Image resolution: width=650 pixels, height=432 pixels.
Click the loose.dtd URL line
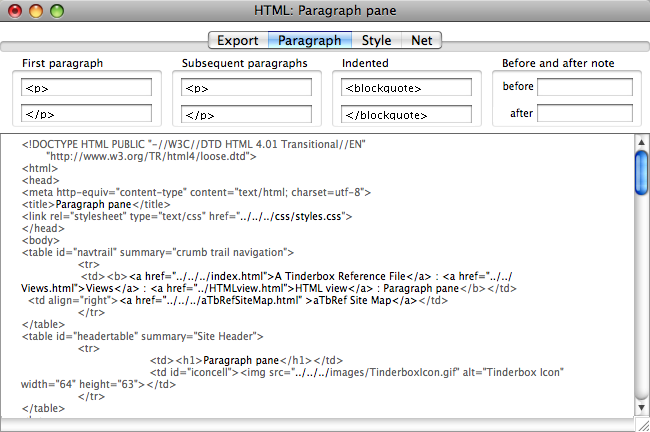pos(151,156)
